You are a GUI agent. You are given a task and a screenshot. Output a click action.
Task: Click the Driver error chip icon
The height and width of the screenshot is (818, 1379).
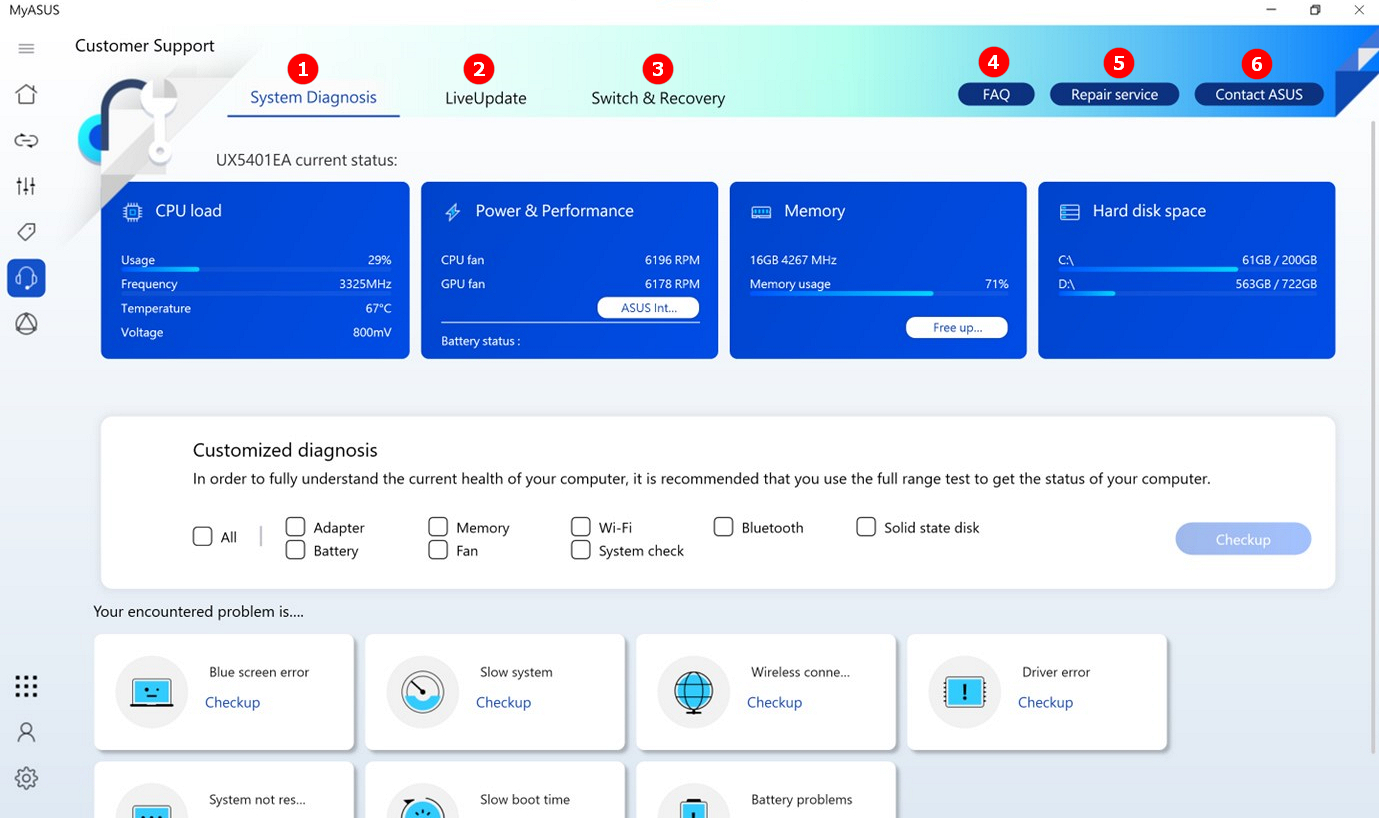965,692
